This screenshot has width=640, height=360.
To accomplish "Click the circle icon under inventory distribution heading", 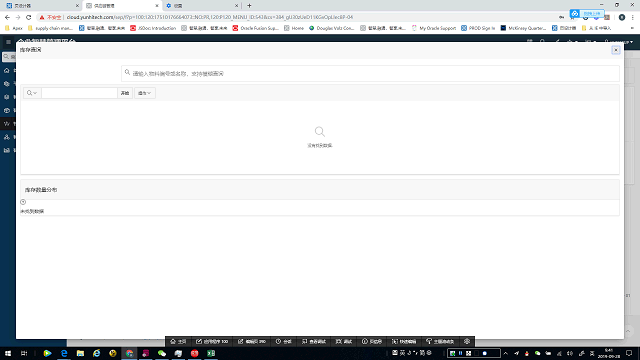I will (x=23, y=202).
